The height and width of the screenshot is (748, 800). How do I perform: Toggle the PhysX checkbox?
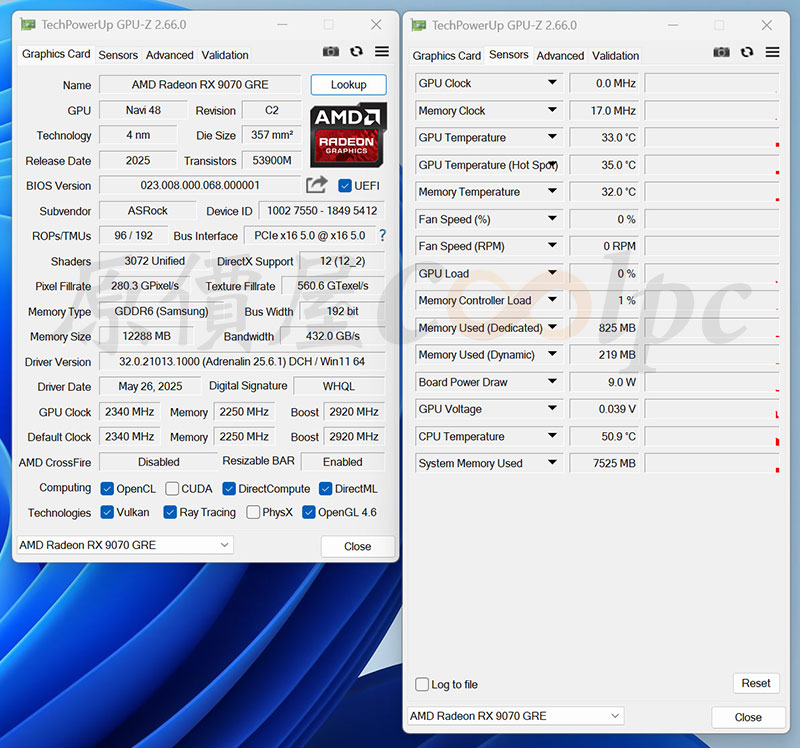pos(253,512)
